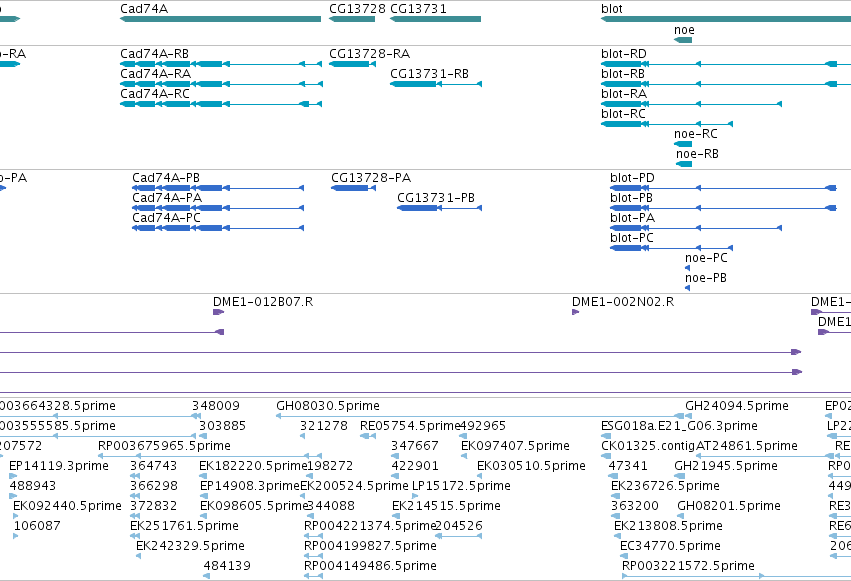Click EST RE05754.5prime
The image size is (851, 581).
(x=410, y=426)
